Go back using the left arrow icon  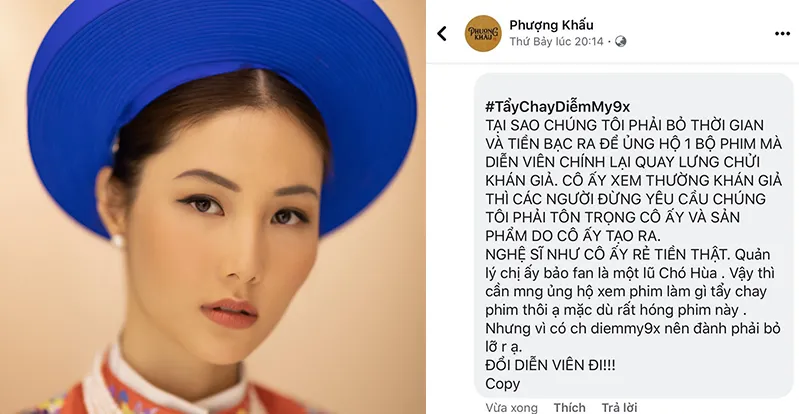(442, 34)
